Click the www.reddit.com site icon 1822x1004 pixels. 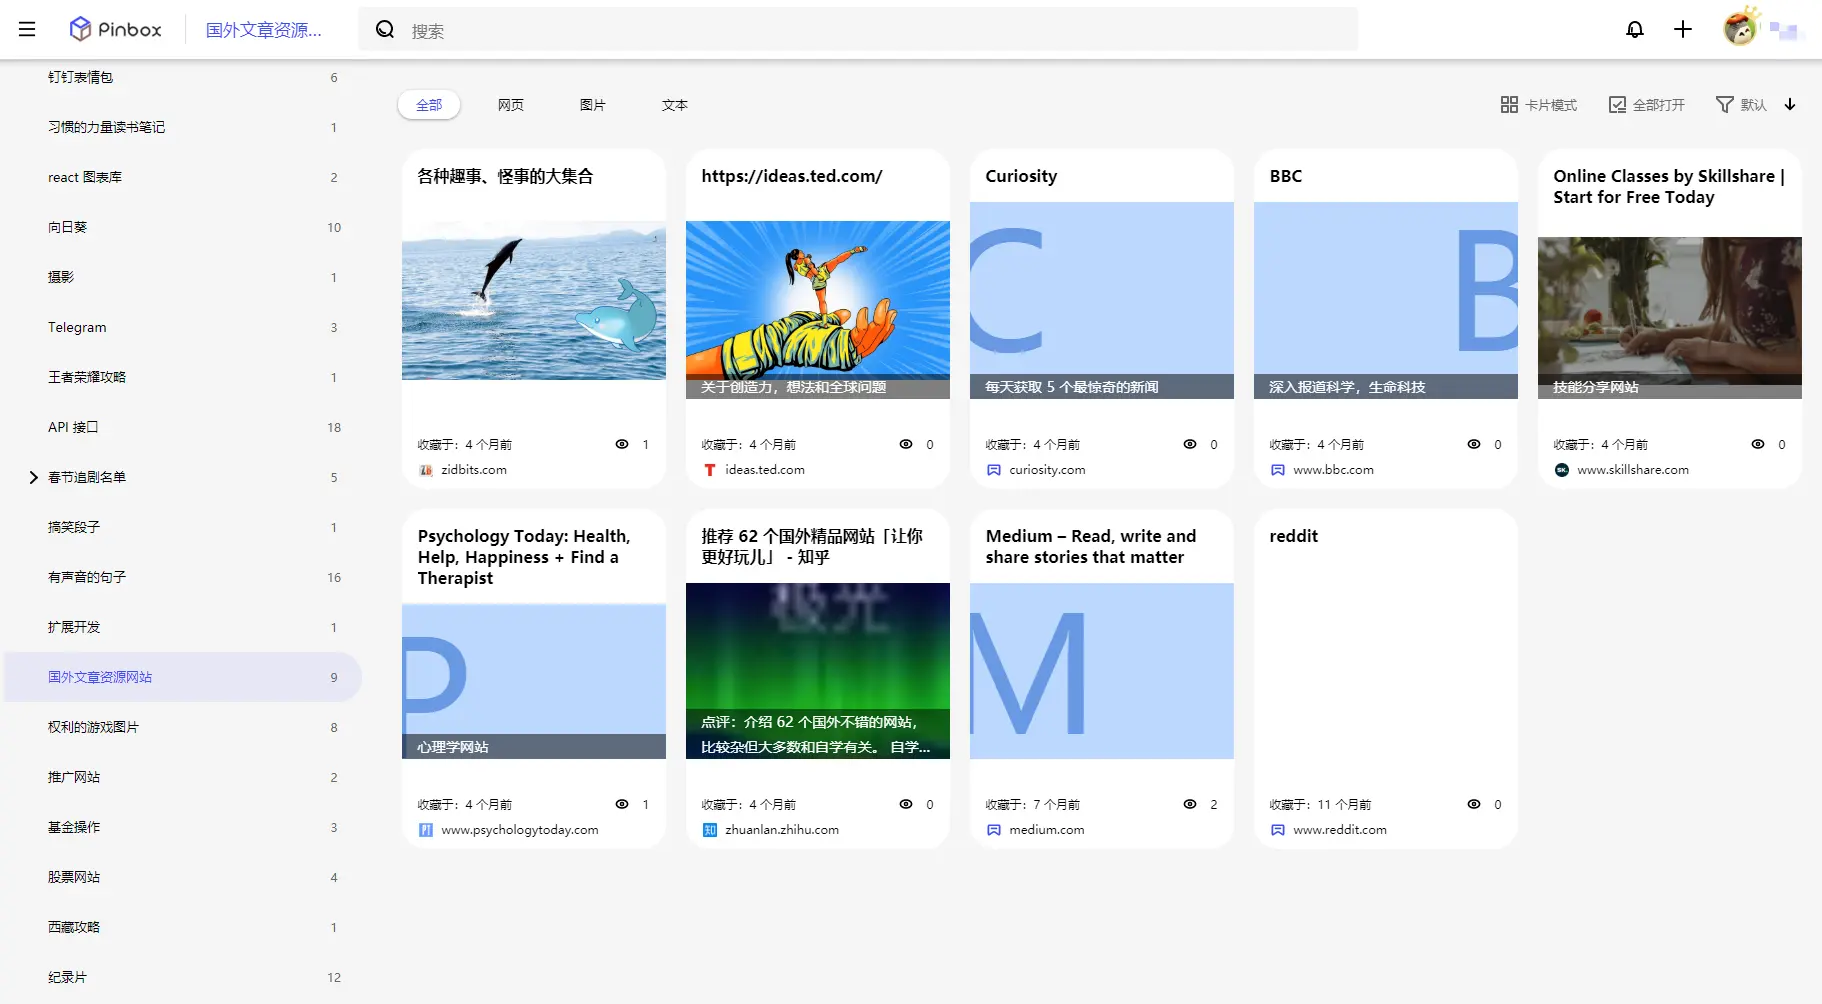tap(1278, 830)
